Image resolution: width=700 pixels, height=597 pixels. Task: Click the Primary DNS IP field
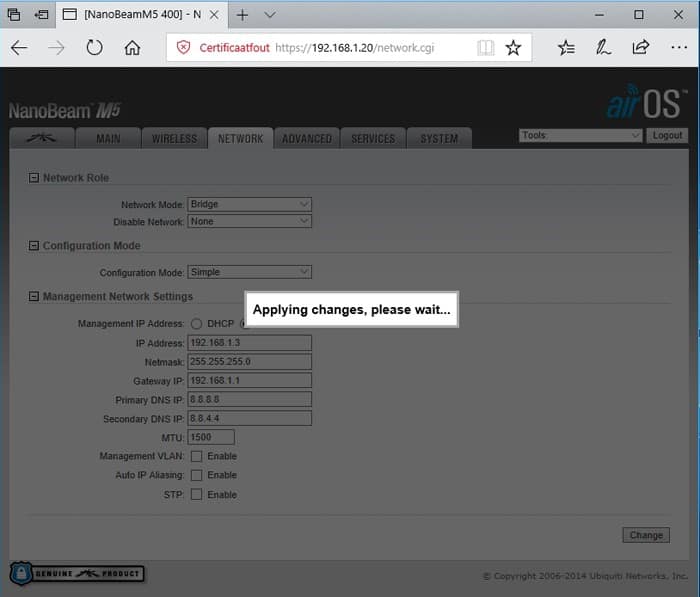point(249,399)
